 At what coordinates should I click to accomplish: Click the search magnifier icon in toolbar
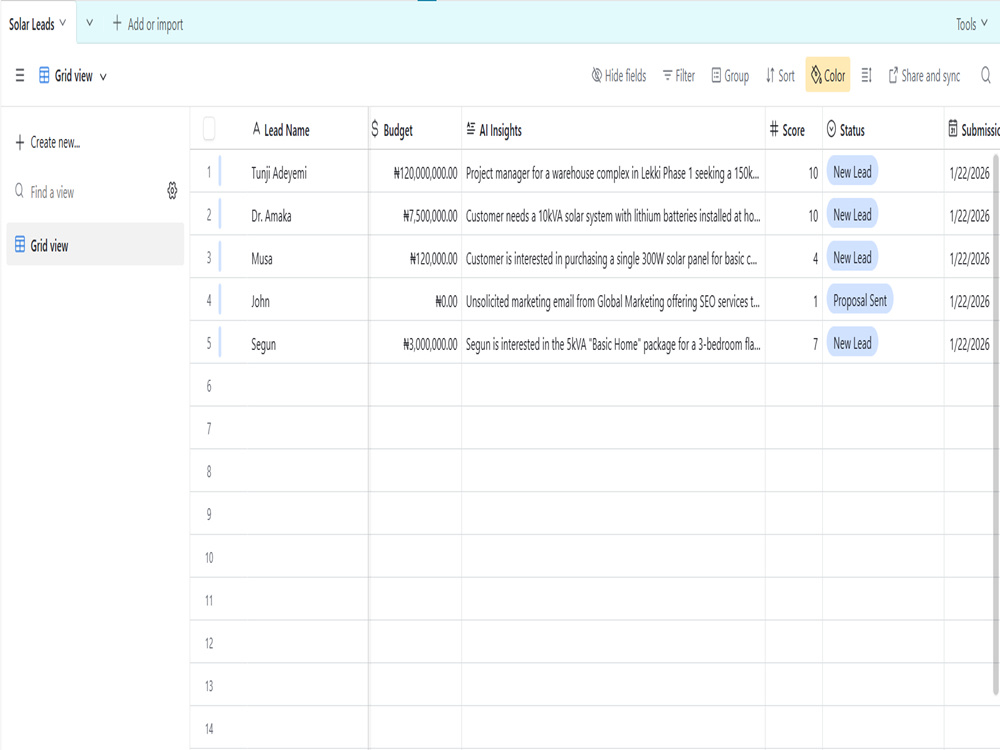coord(985,76)
